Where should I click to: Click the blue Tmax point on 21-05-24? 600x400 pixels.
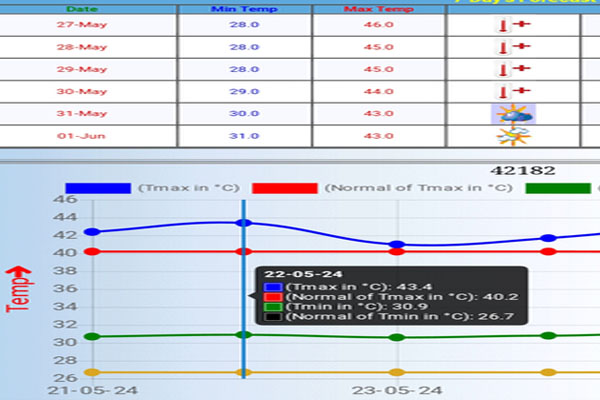92,232
